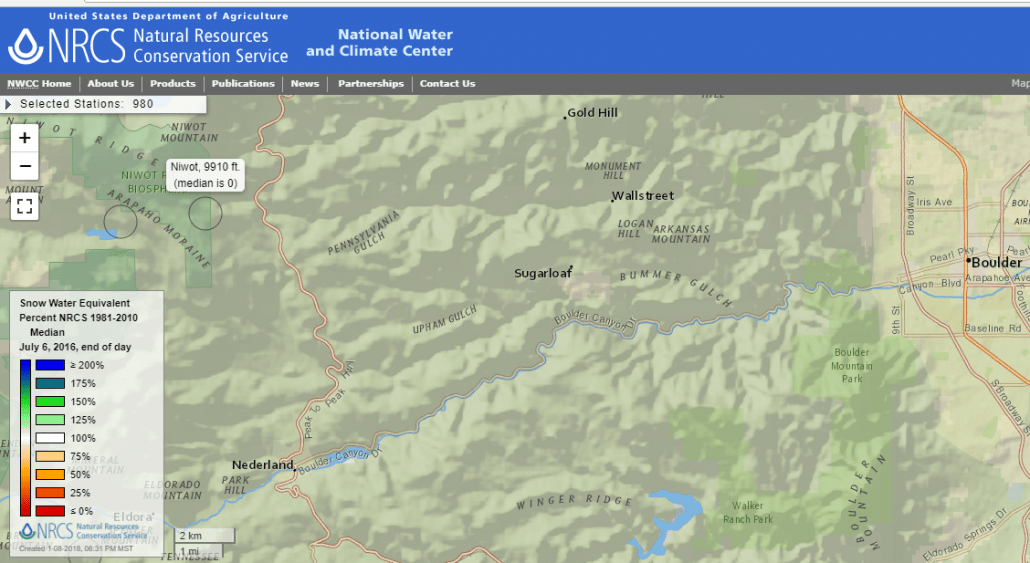This screenshot has width=1030, height=563.
Task: Go to Contact Us page
Action: click(447, 83)
